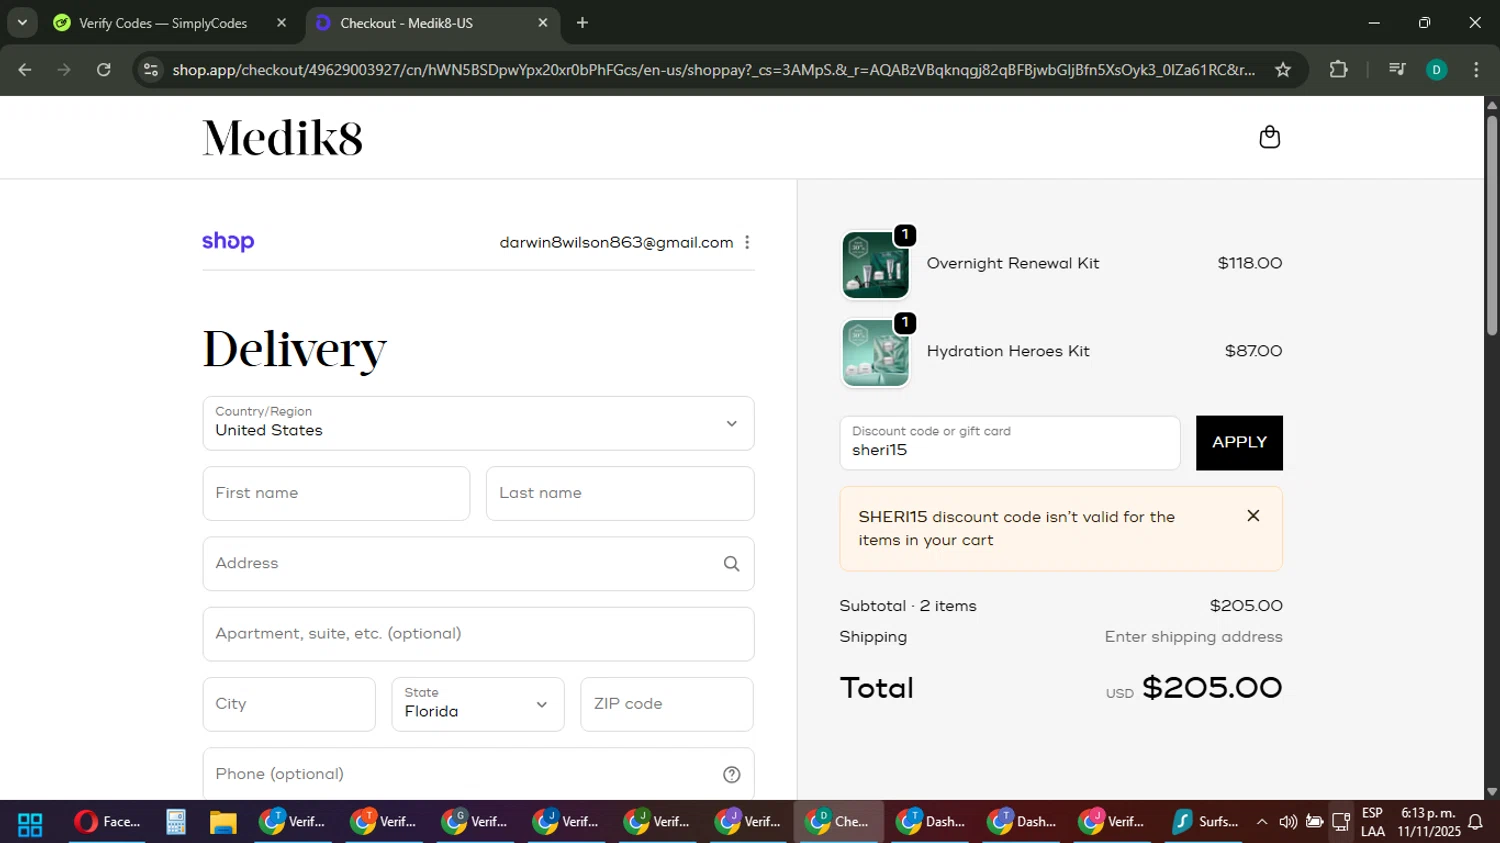Open a new browser tab
Image resolution: width=1500 pixels, height=843 pixels.
(x=582, y=22)
